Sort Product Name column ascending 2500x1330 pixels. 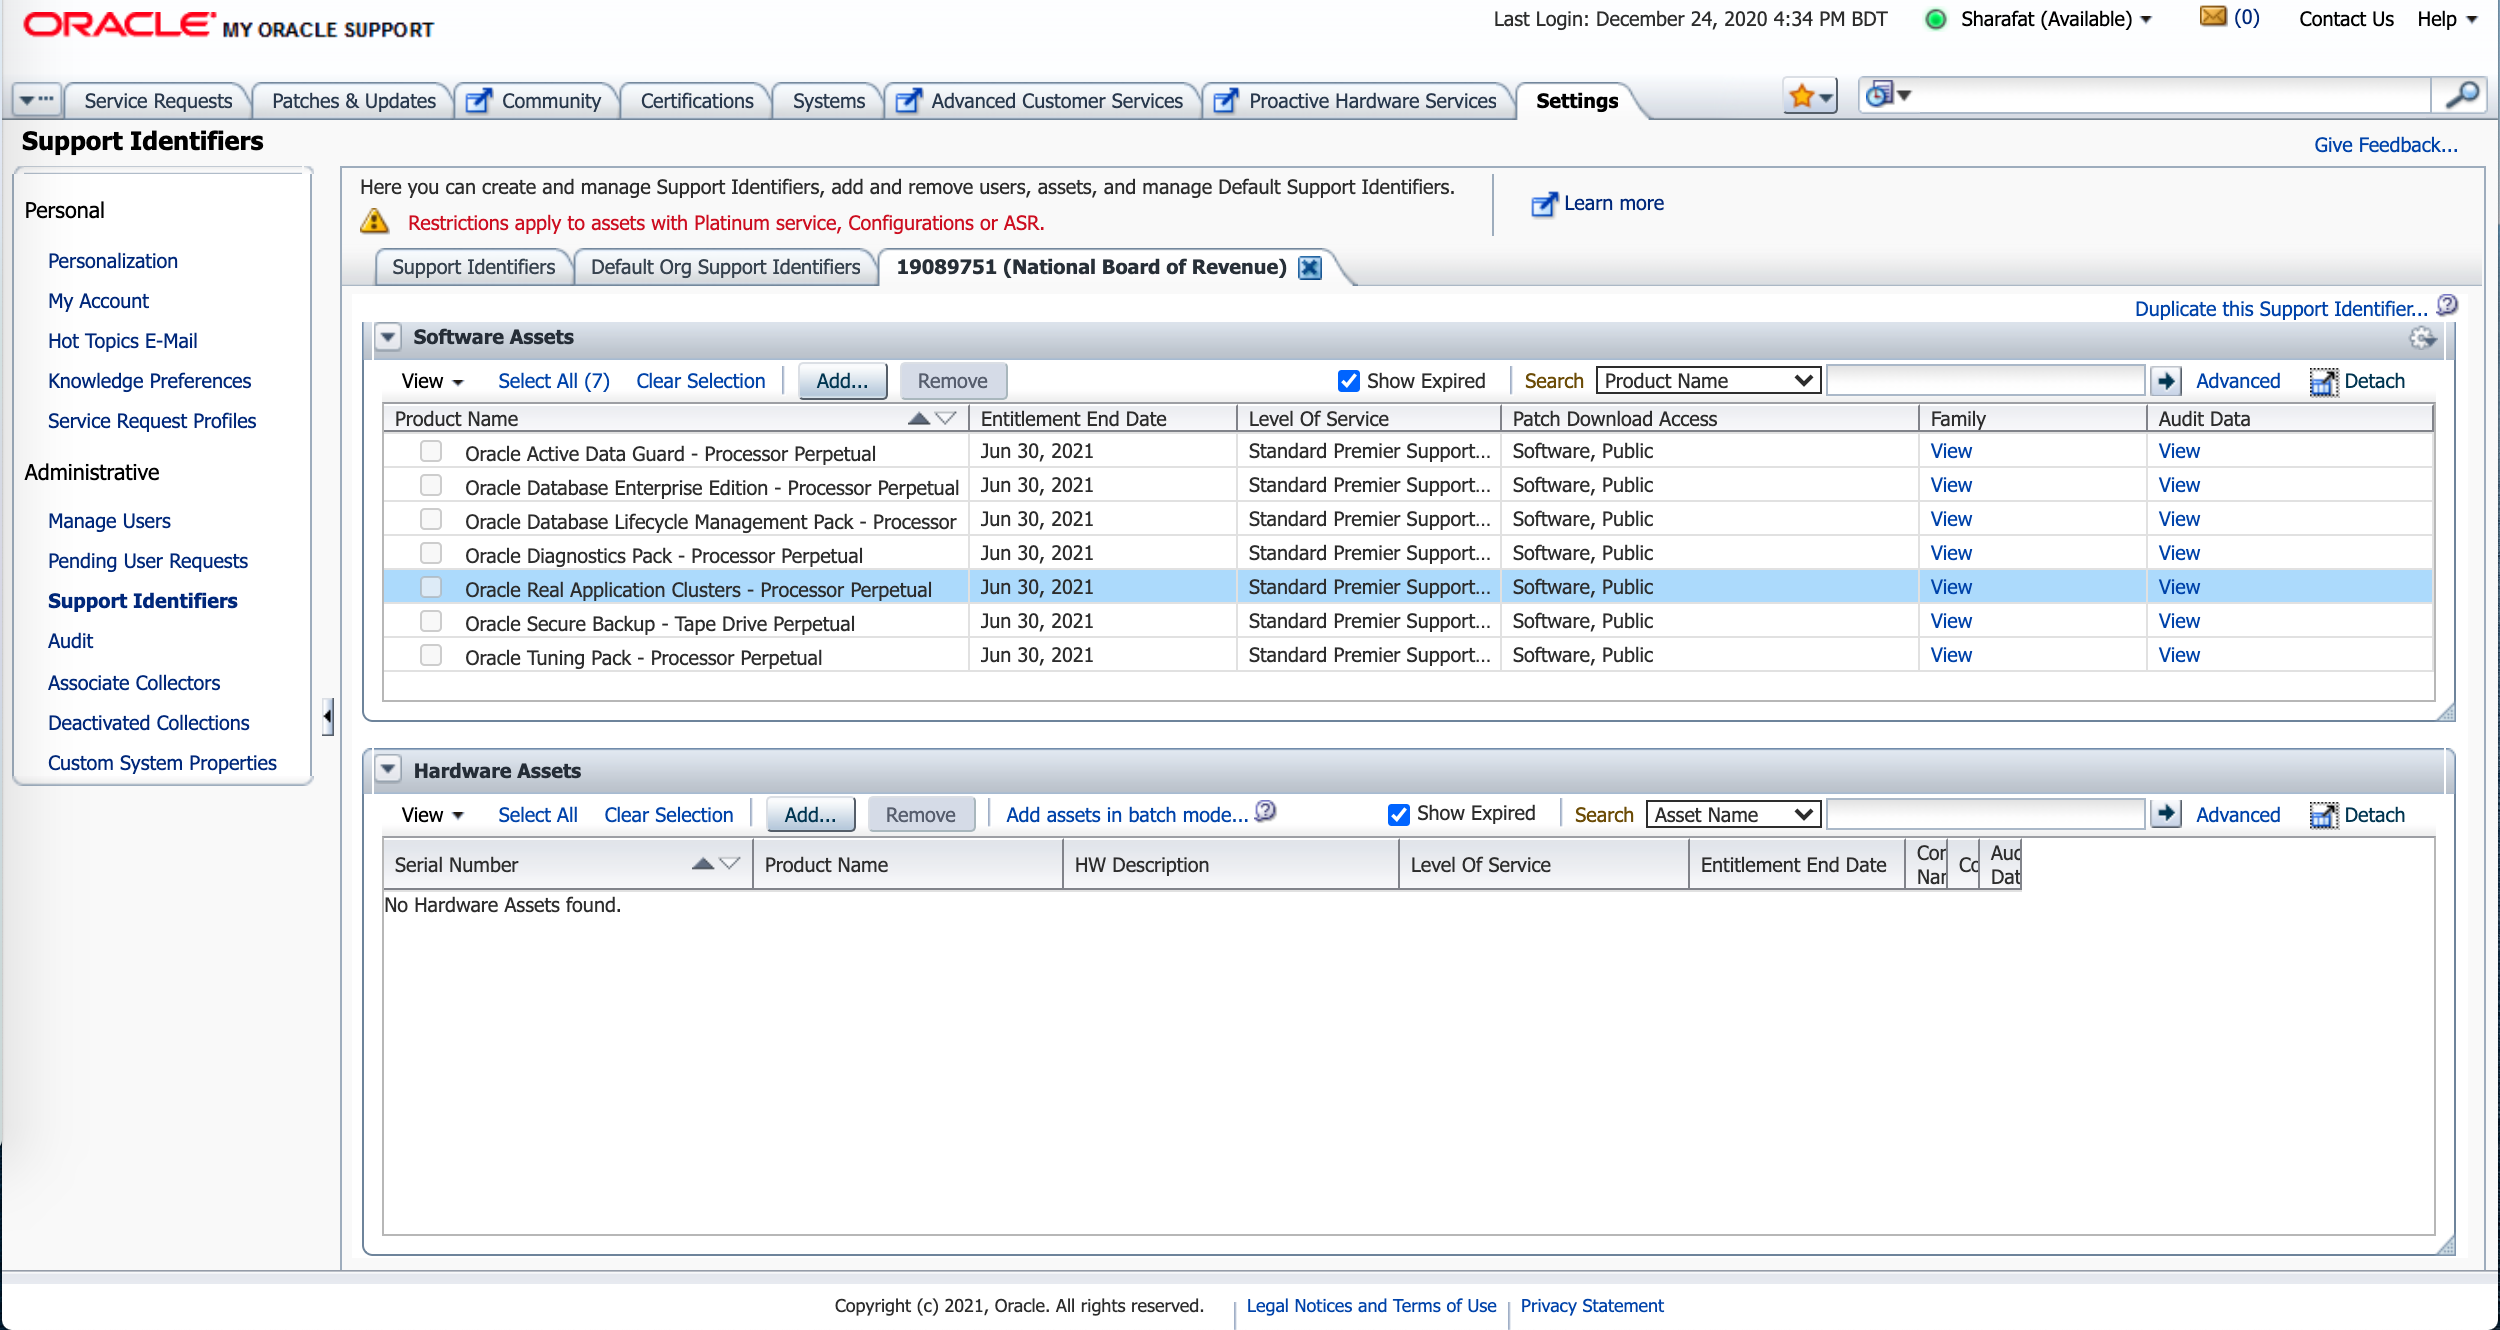tap(919, 418)
